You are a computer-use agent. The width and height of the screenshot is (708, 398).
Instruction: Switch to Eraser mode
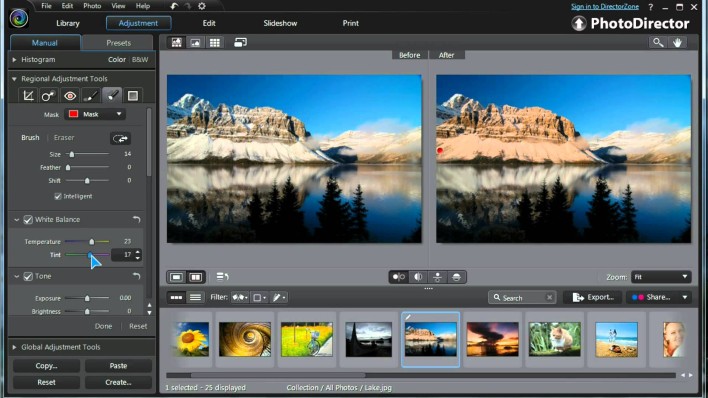[x=64, y=137]
